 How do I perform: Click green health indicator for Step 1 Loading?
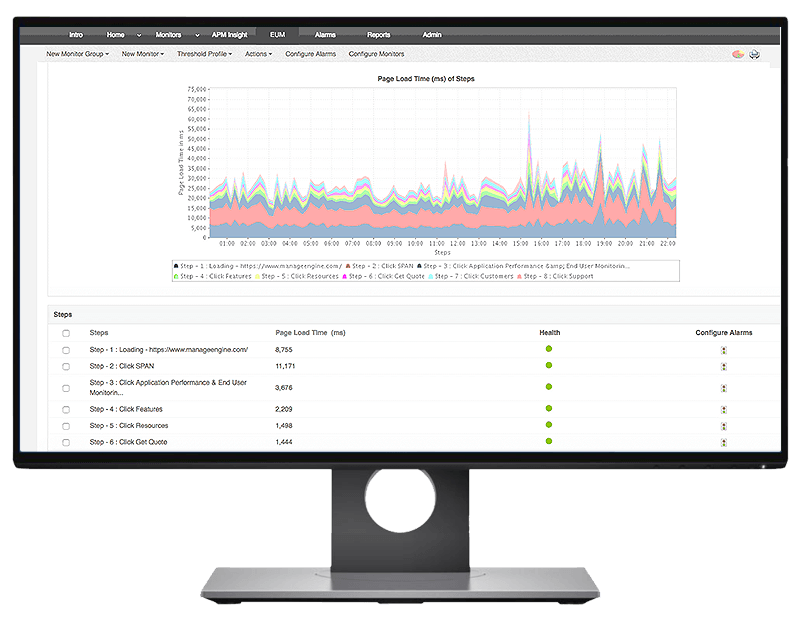point(549,349)
